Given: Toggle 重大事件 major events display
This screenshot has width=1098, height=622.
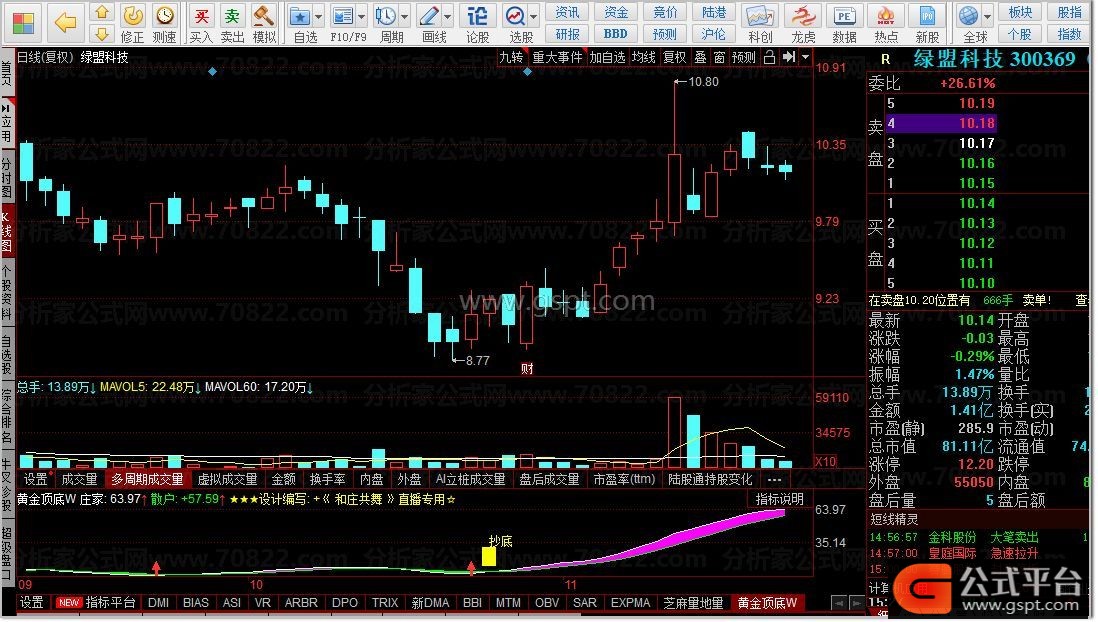Looking at the screenshot, I should point(557,57).
